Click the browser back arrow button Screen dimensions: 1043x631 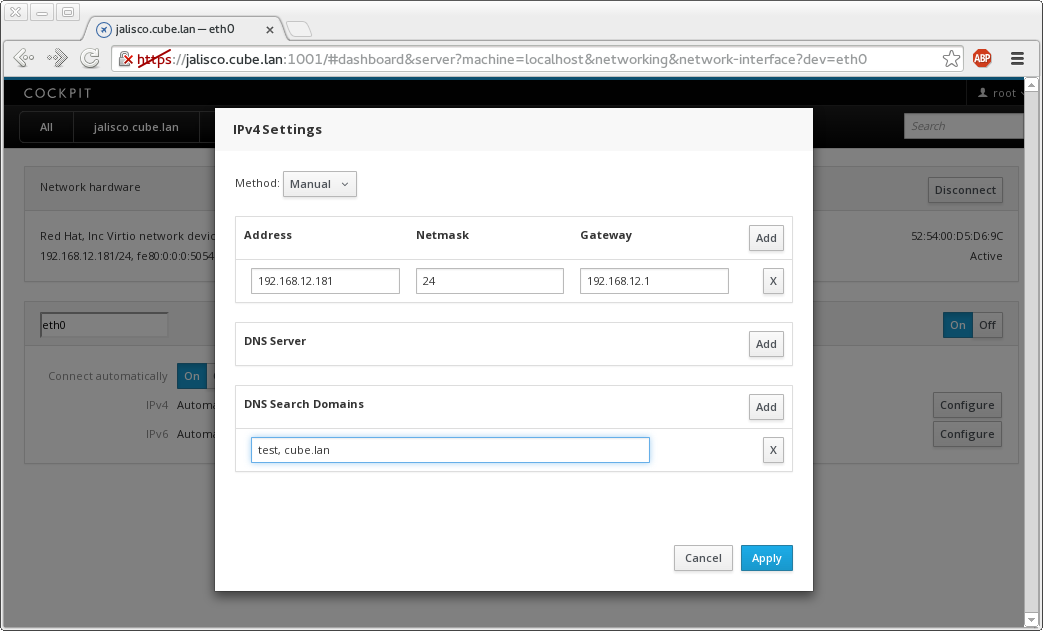pos(25,59)
